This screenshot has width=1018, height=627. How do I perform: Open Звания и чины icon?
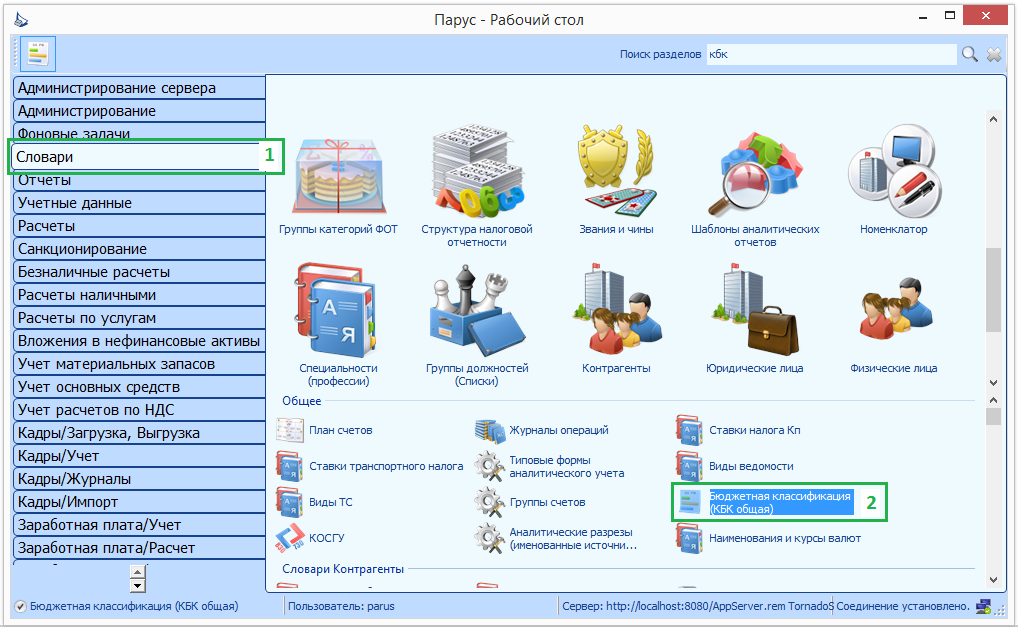[616, 171]
